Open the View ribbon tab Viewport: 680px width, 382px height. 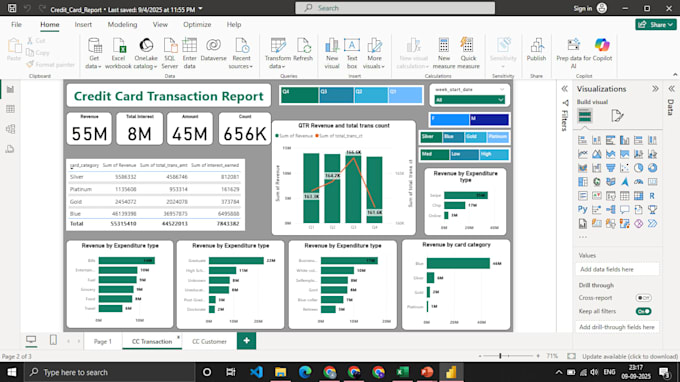[x=160, y=25]
